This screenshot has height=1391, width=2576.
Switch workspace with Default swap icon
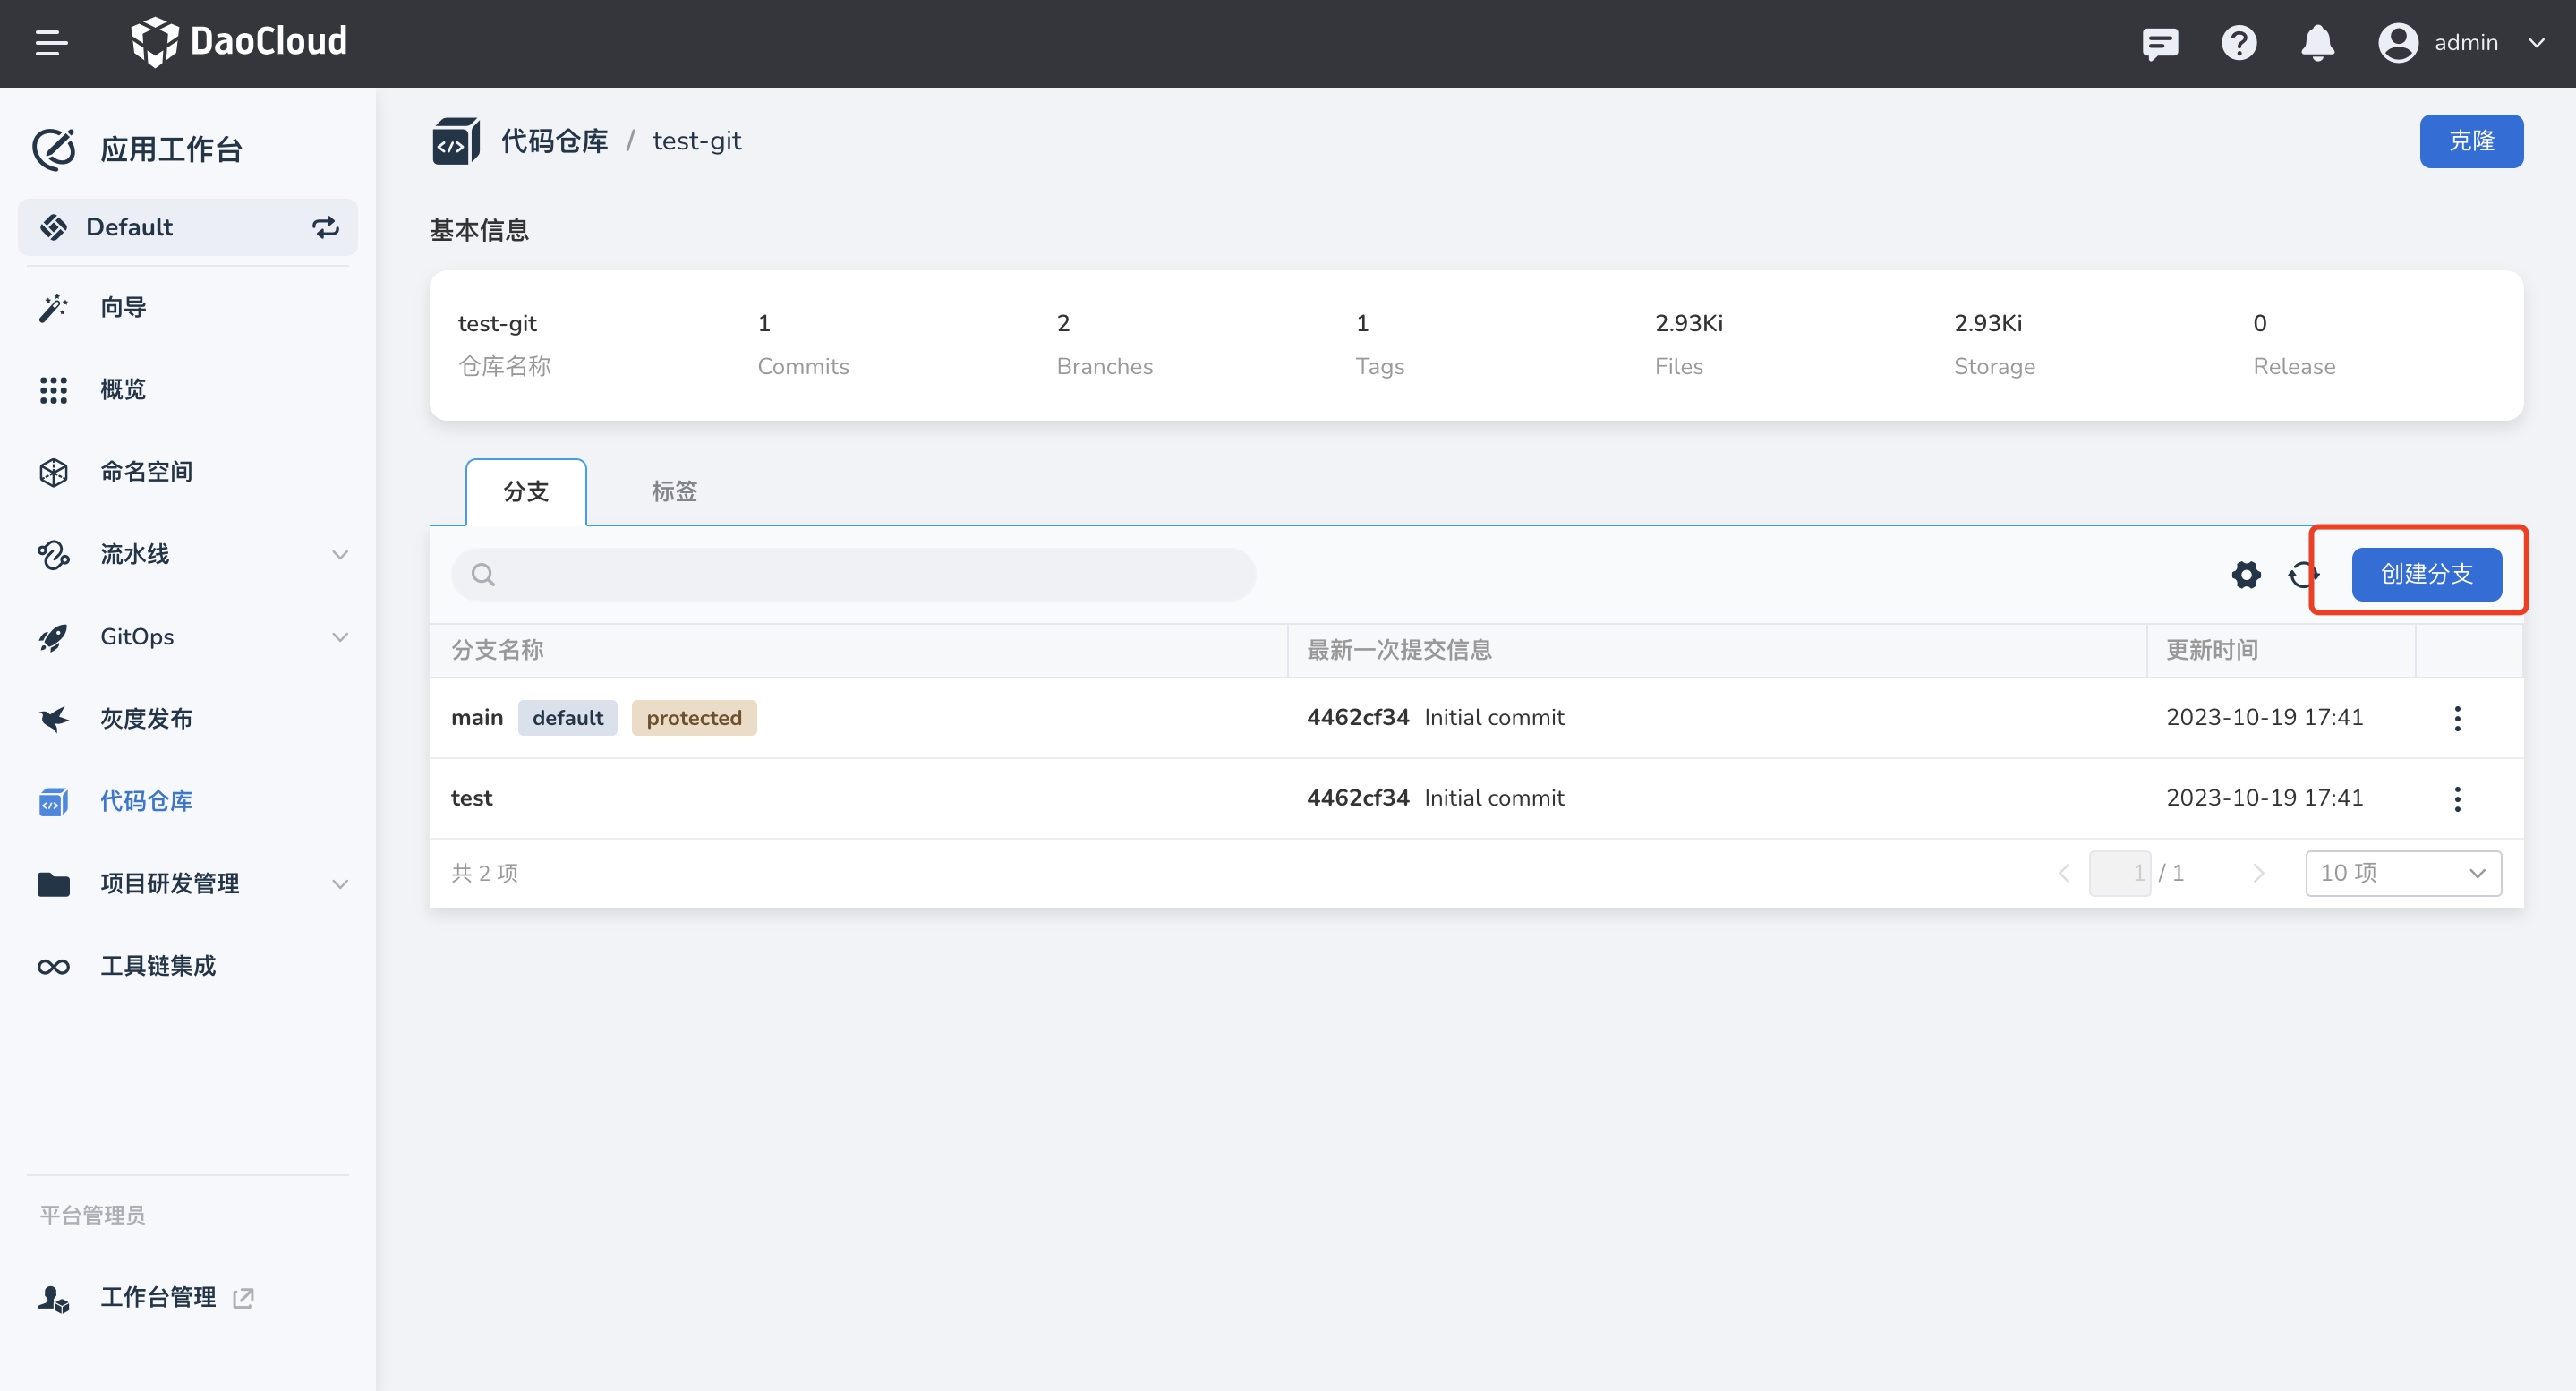[x=325, y=227]
